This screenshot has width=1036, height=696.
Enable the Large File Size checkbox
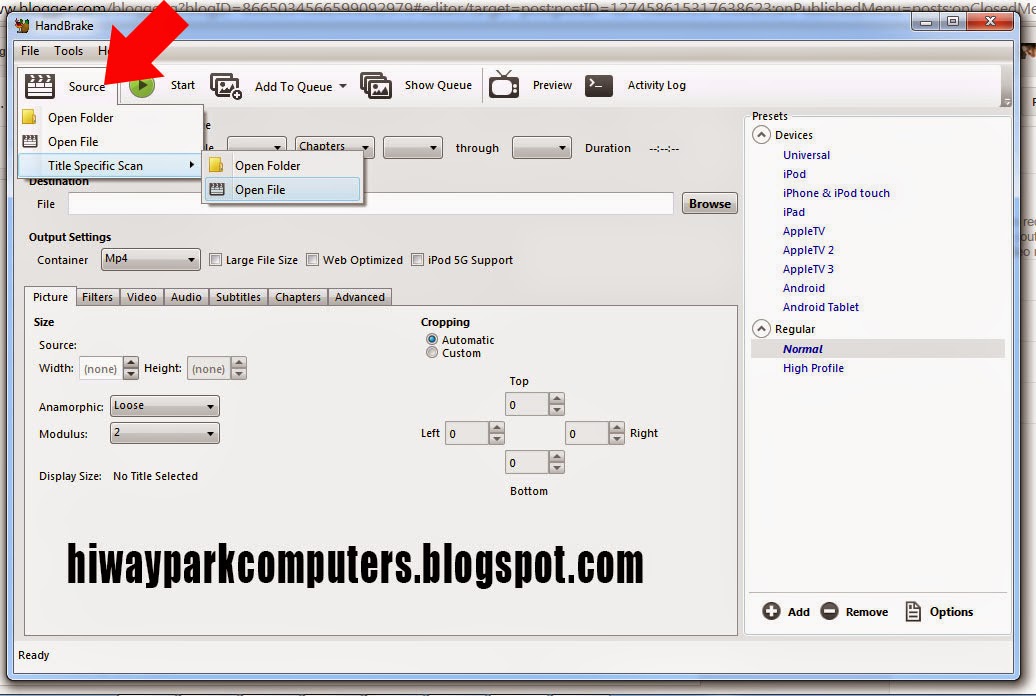point(215,259)
